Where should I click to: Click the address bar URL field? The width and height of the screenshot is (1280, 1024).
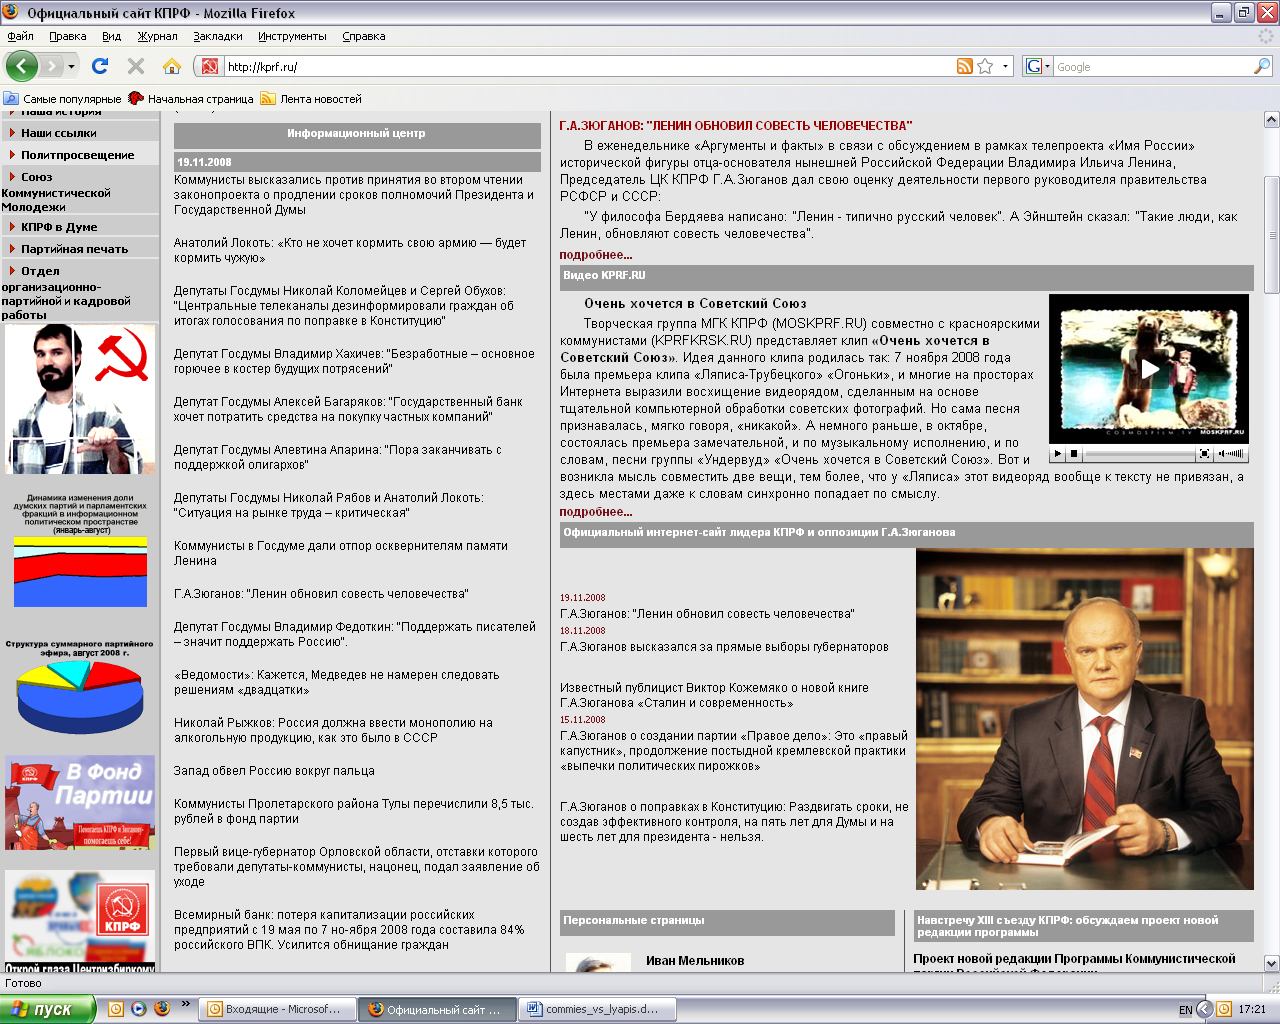pos(588,67)
